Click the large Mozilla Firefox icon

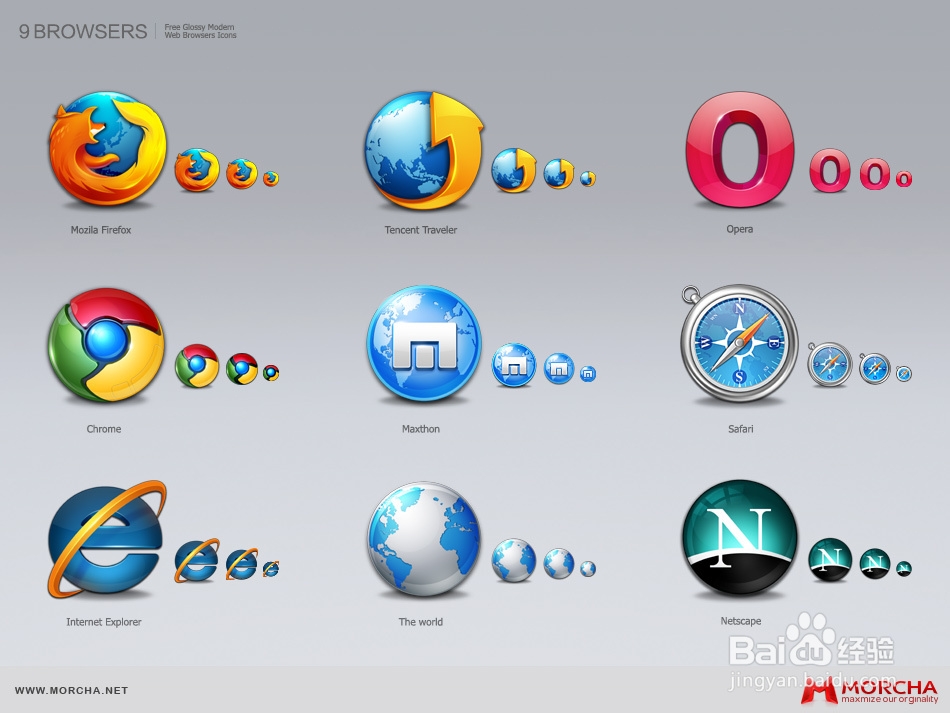click(107, 150)
